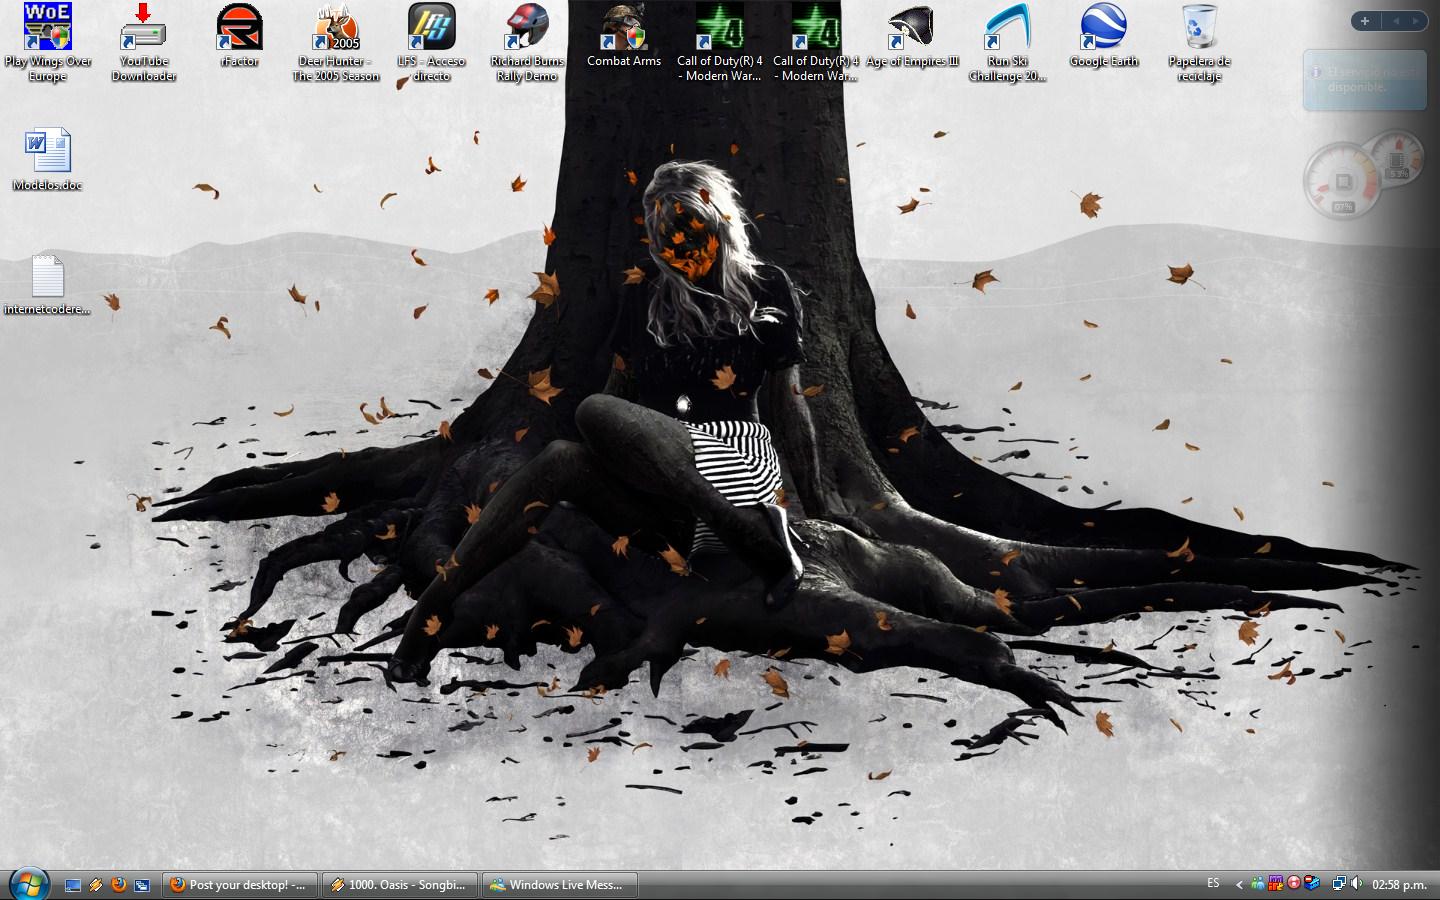The height and width of the screenshot is (900, 1440).
Task: Select Richard Burns Rally Demo icon
Action: [528, 42]
